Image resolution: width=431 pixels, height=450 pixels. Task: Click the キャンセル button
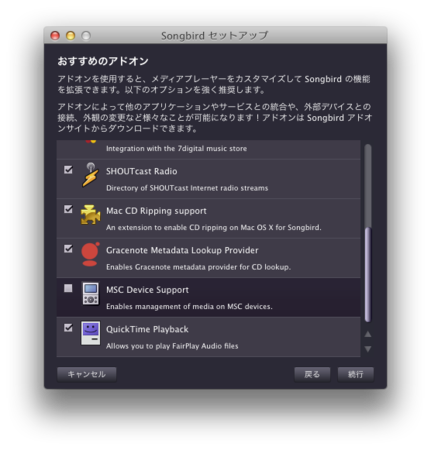pyautogui.click(x=87, y=374)
